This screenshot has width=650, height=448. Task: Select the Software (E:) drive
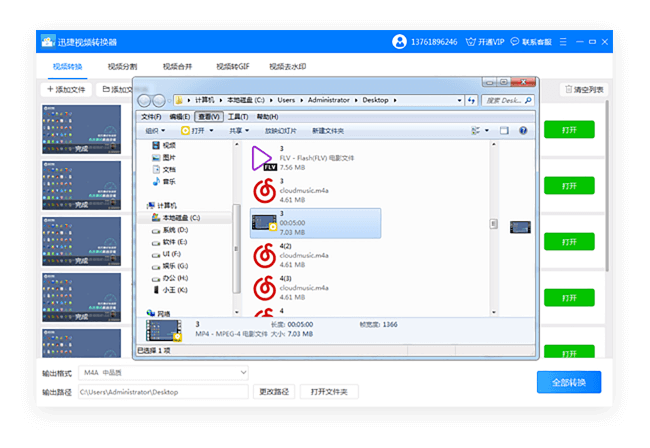pos(170,242)
